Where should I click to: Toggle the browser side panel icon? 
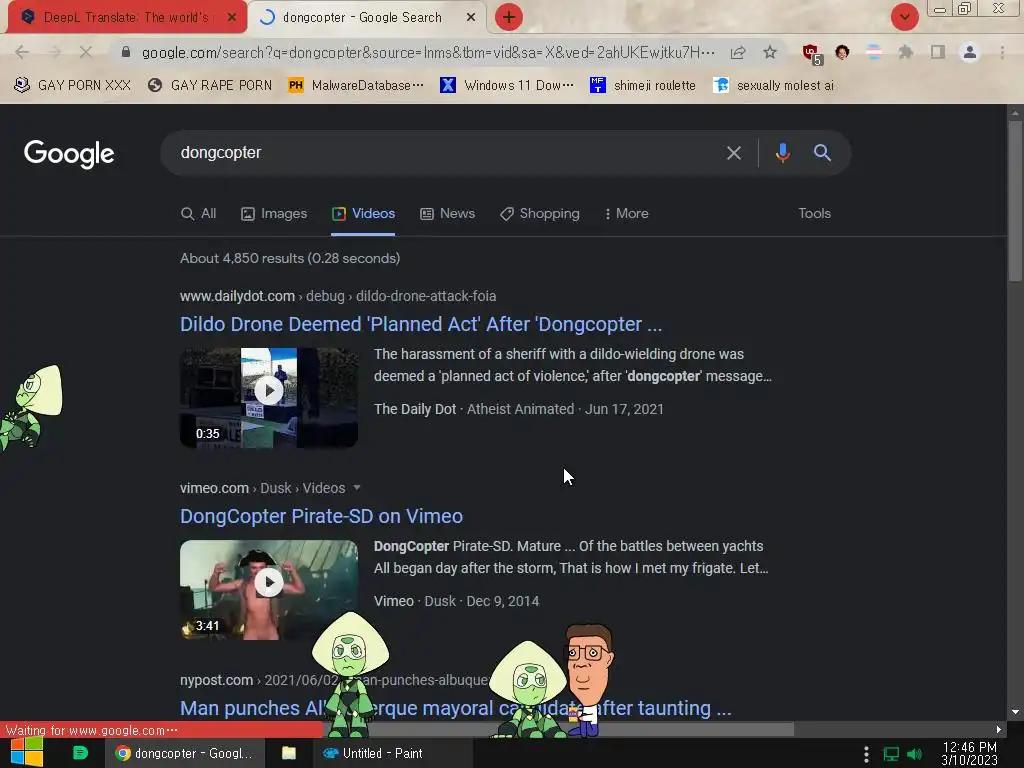[x=938, y=52]
